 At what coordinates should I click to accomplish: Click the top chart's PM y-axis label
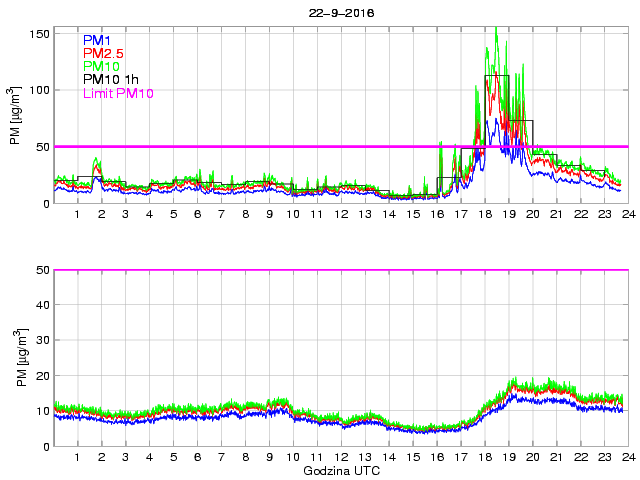pyautogui.click(x=15, y=117)
